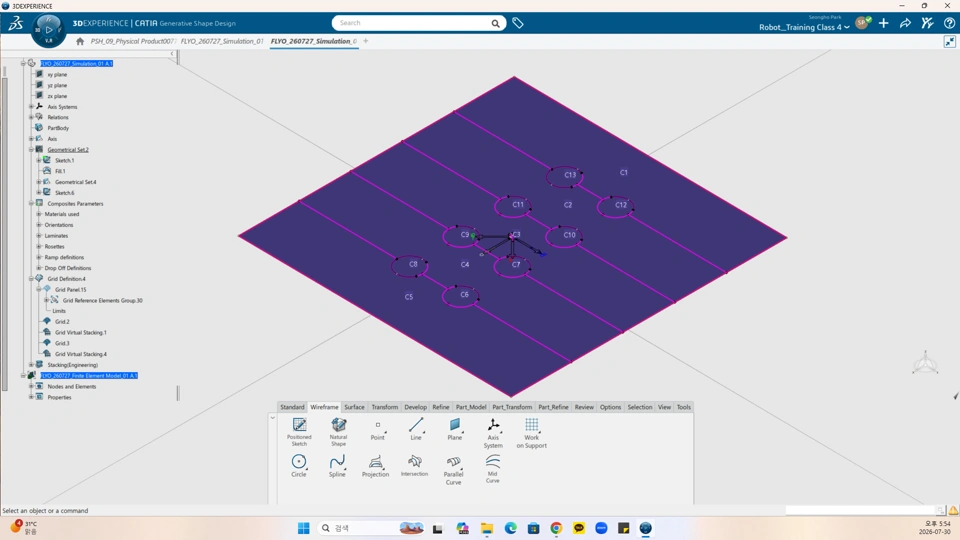
Task: Switch to first FLYO_260727_Simulation_01 tab
Action: (x=222, y=41)
